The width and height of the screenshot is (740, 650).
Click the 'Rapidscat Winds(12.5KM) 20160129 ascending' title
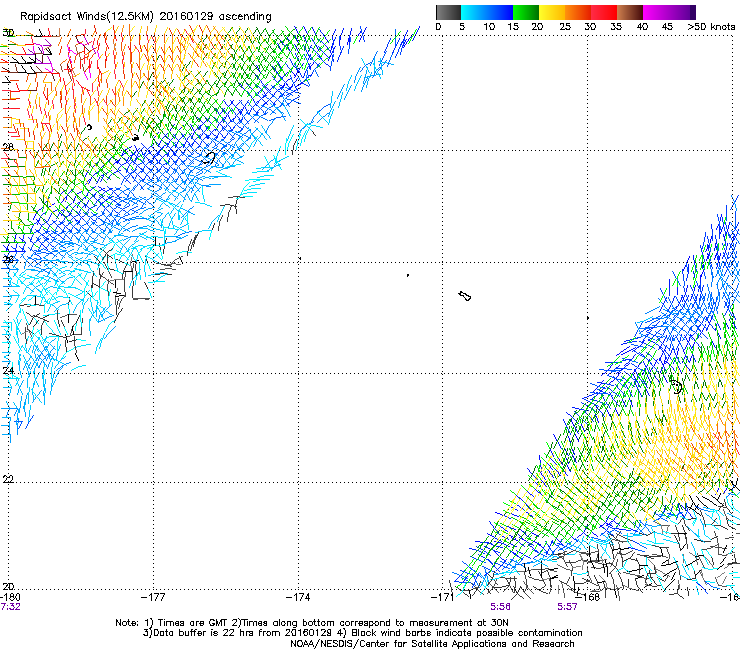pos(146,17)
